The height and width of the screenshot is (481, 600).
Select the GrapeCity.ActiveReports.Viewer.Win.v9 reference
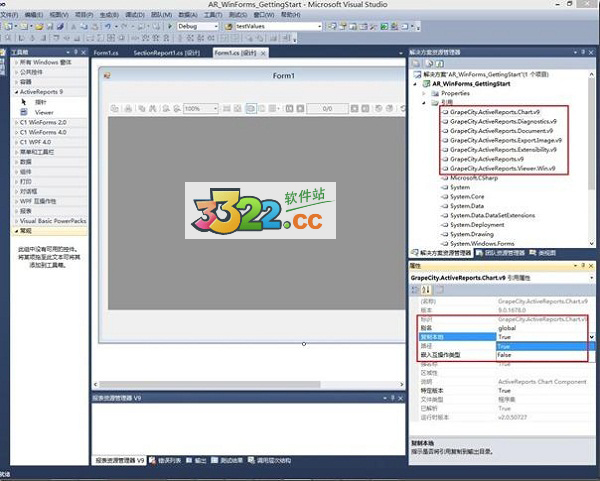point(502,168)
